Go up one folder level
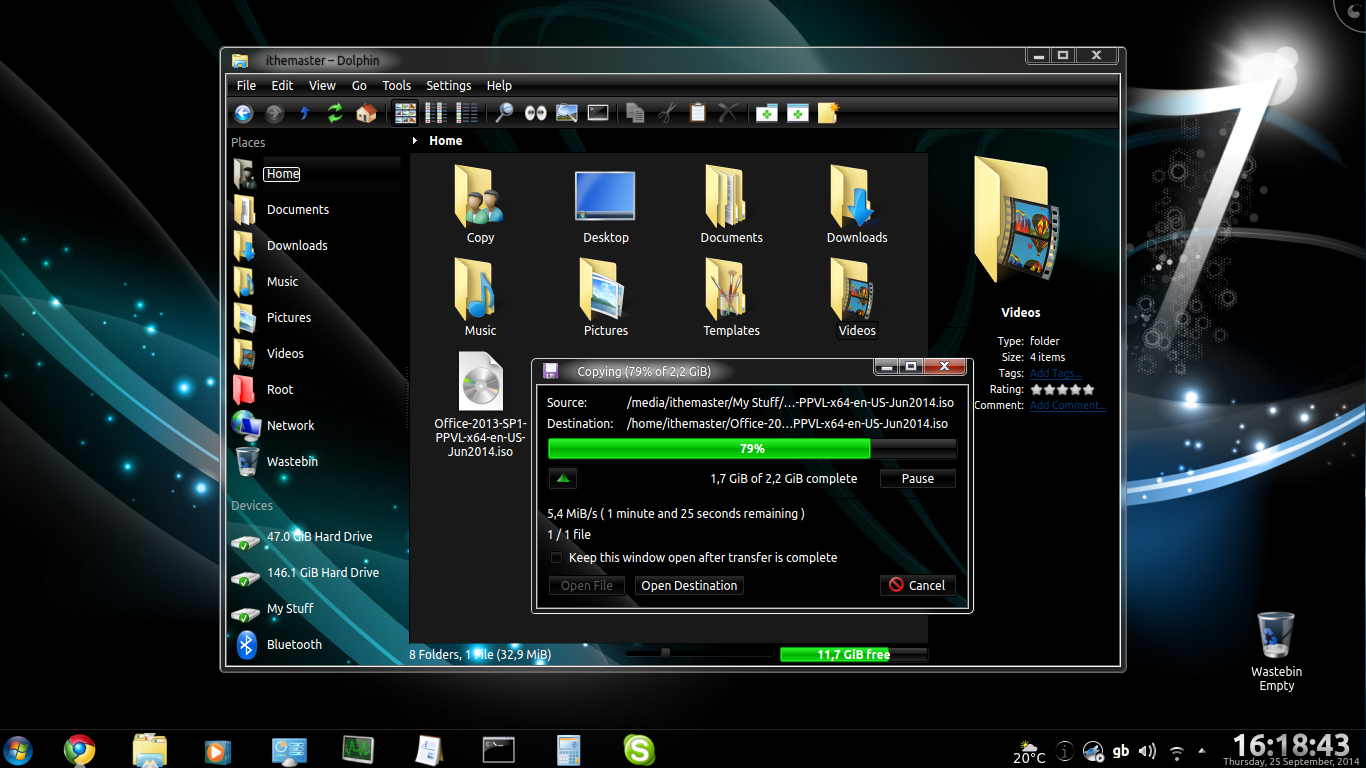Screen dimensions: 1366x768 coord(305,113)
